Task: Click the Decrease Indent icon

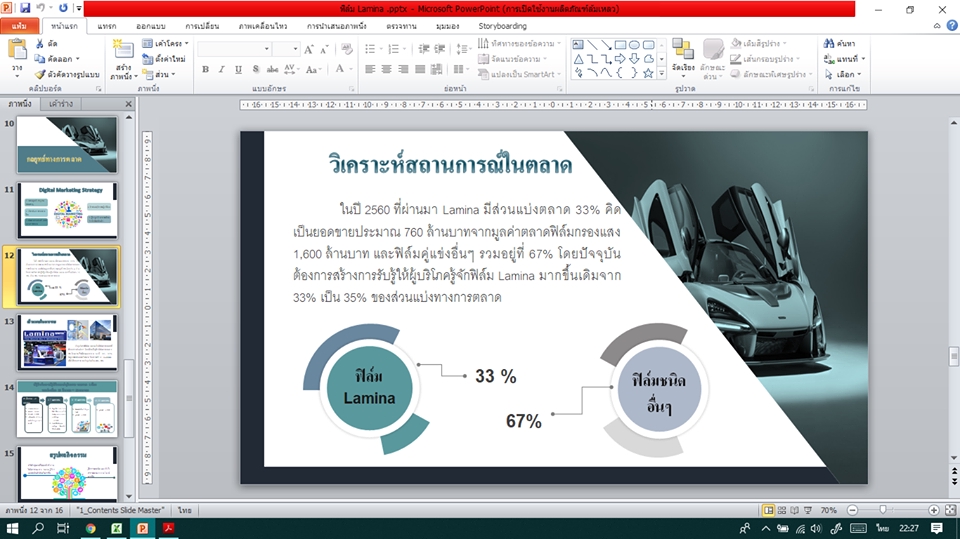Action: coord(424,49)
